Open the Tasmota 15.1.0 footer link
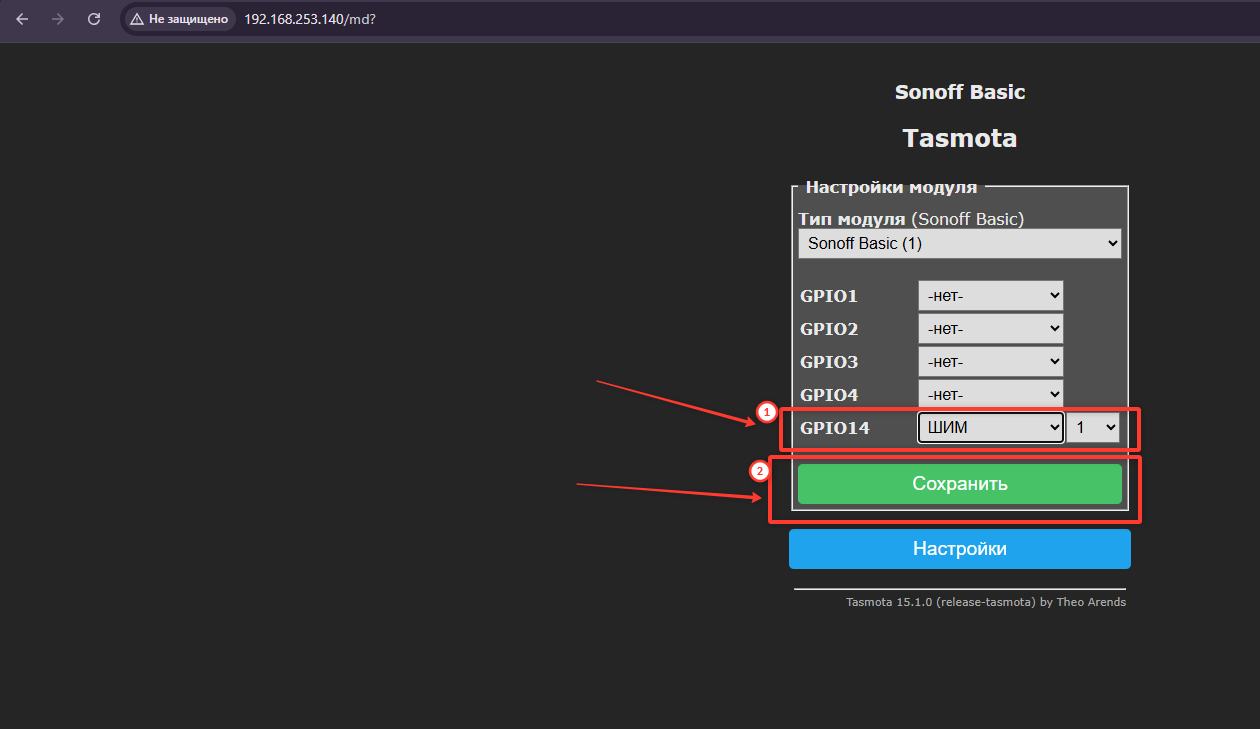 [986, 602]
